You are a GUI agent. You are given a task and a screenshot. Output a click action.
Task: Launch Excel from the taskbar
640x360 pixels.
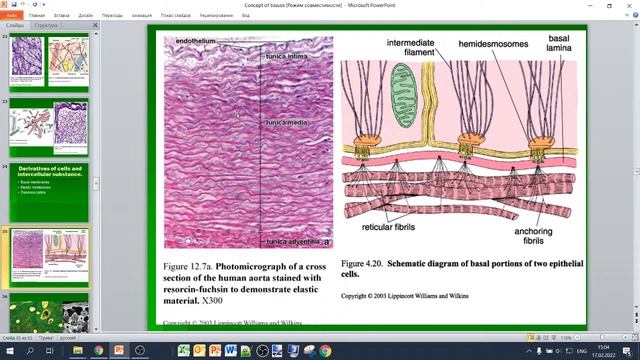(184, 351)
